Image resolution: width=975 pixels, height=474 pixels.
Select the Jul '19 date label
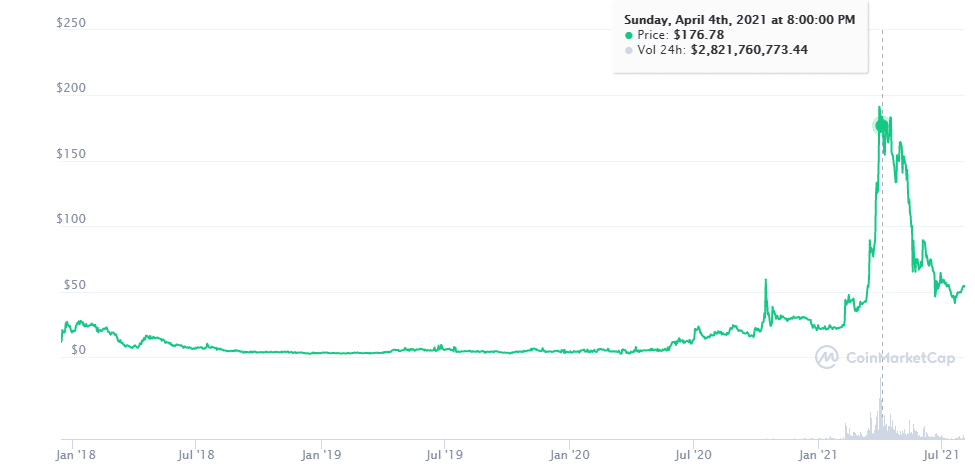[x=445, y=455]
